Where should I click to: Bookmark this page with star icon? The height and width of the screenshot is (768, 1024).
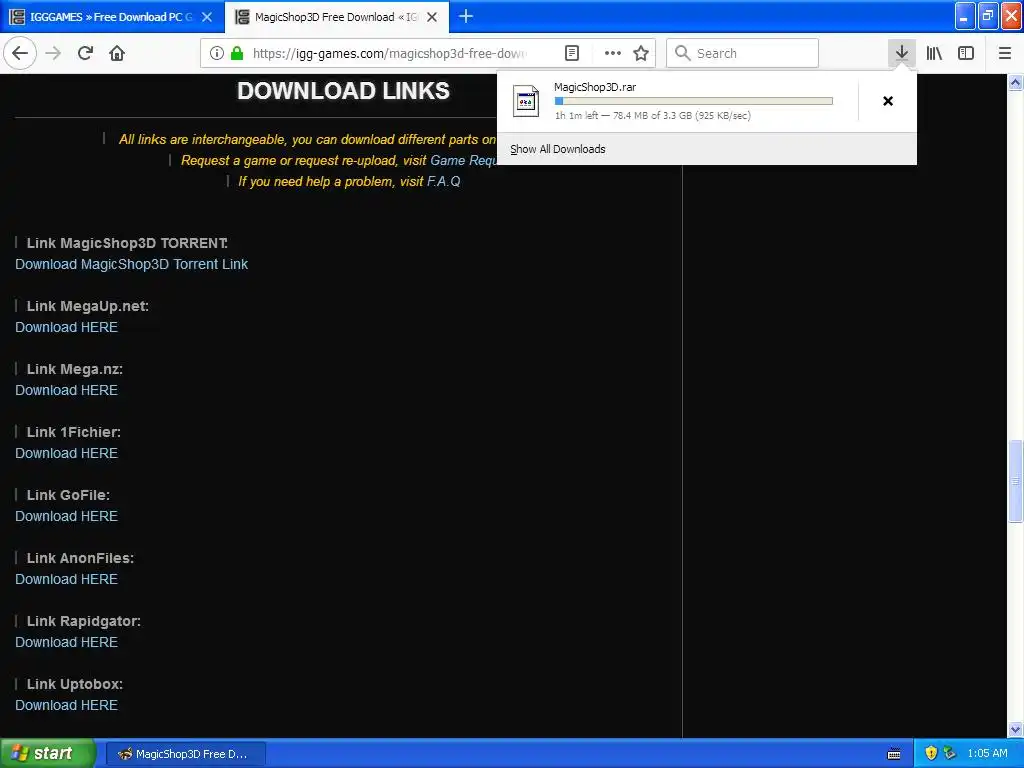click(641, 53)
